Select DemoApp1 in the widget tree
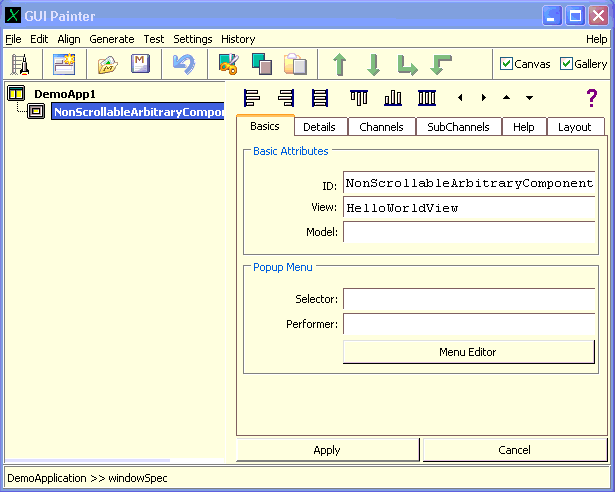The width and height of the screenshot is (615, 492). click(65, 94)
